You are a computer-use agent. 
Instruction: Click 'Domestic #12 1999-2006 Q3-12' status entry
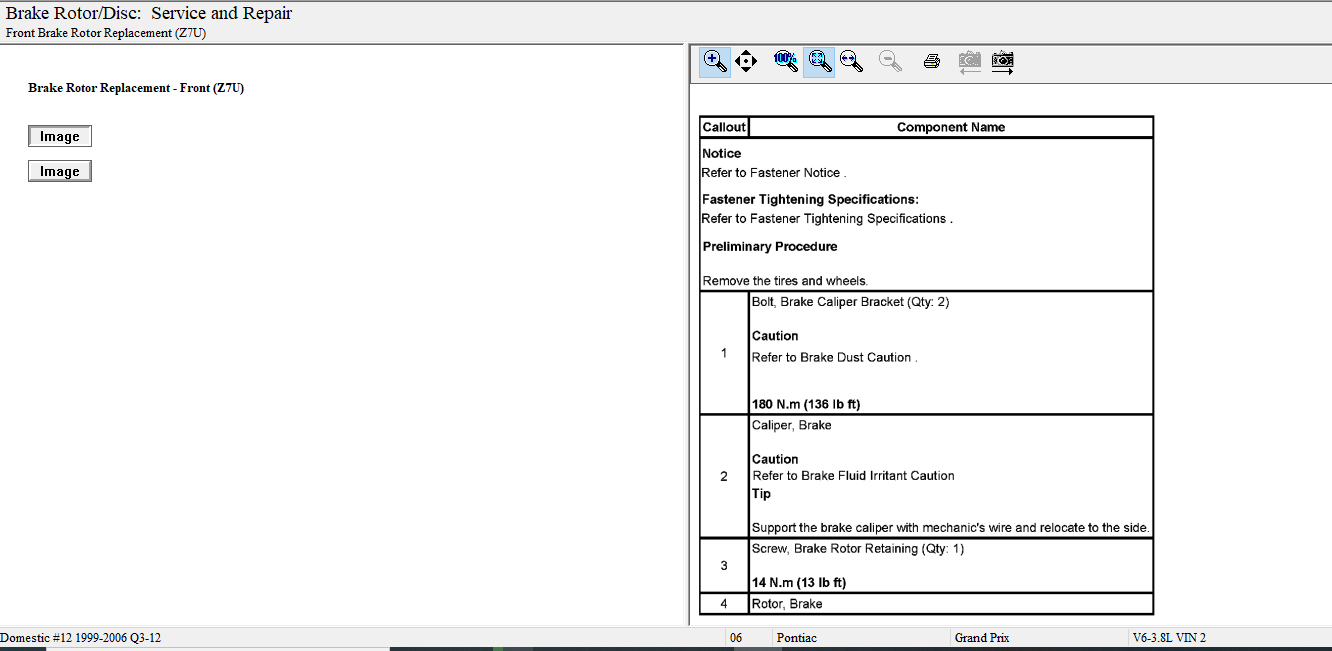point(81,638)
